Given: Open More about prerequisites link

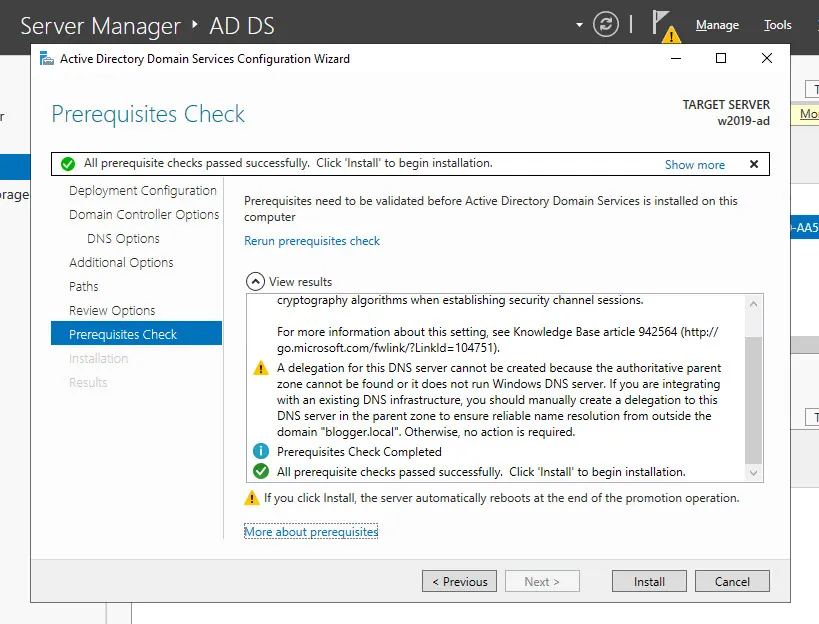Looking at the screenshot, I should click(311, 532).
